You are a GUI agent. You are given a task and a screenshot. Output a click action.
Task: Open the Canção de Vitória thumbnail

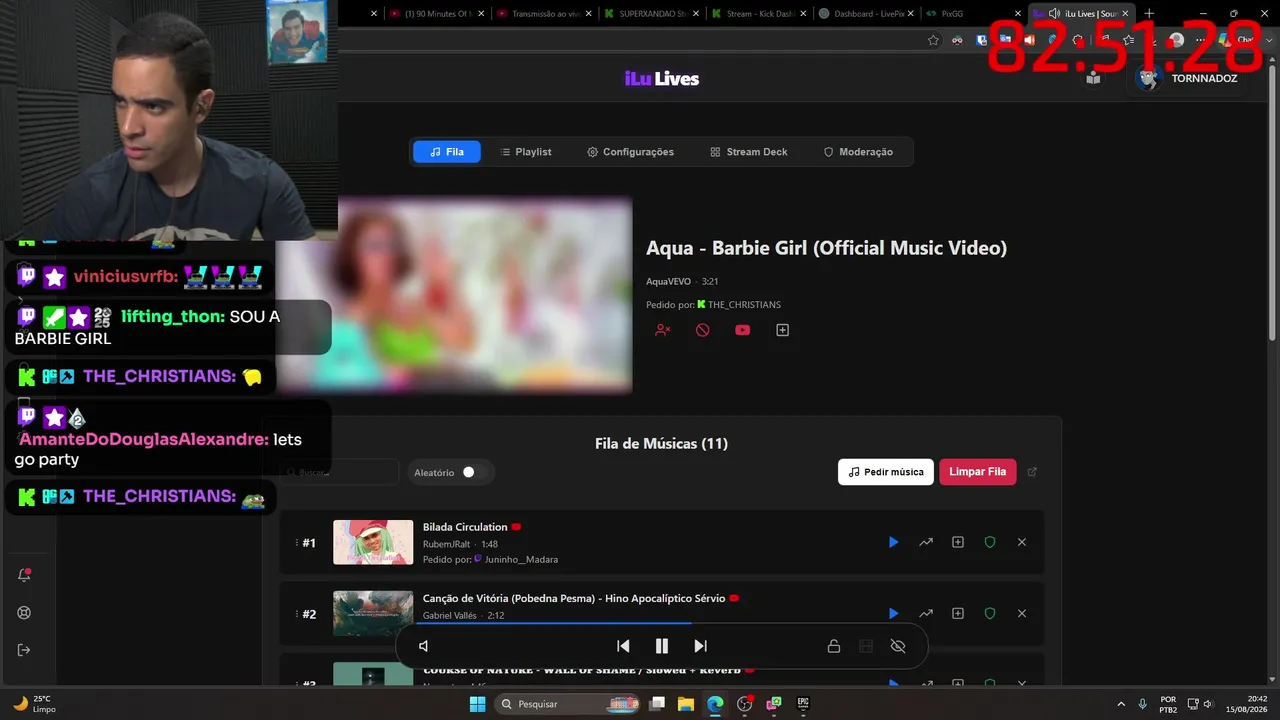click(373, 613)
